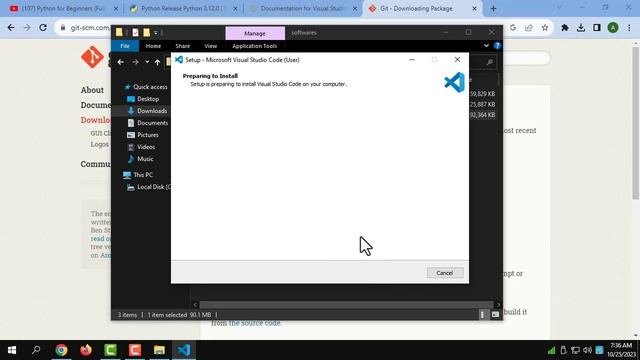Click the Chrome page vertical scrollbar
The image size is (640, 360).
(636, 122)
